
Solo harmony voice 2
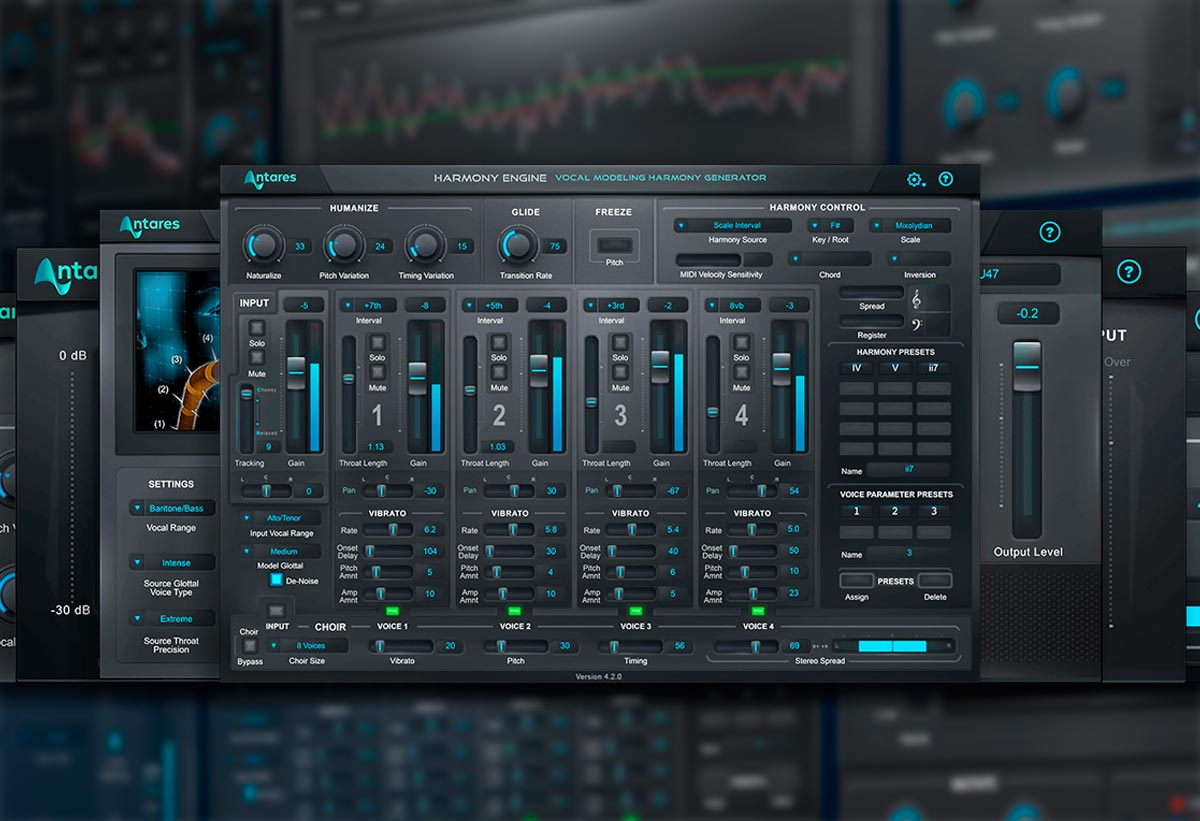tap(498, 341)
